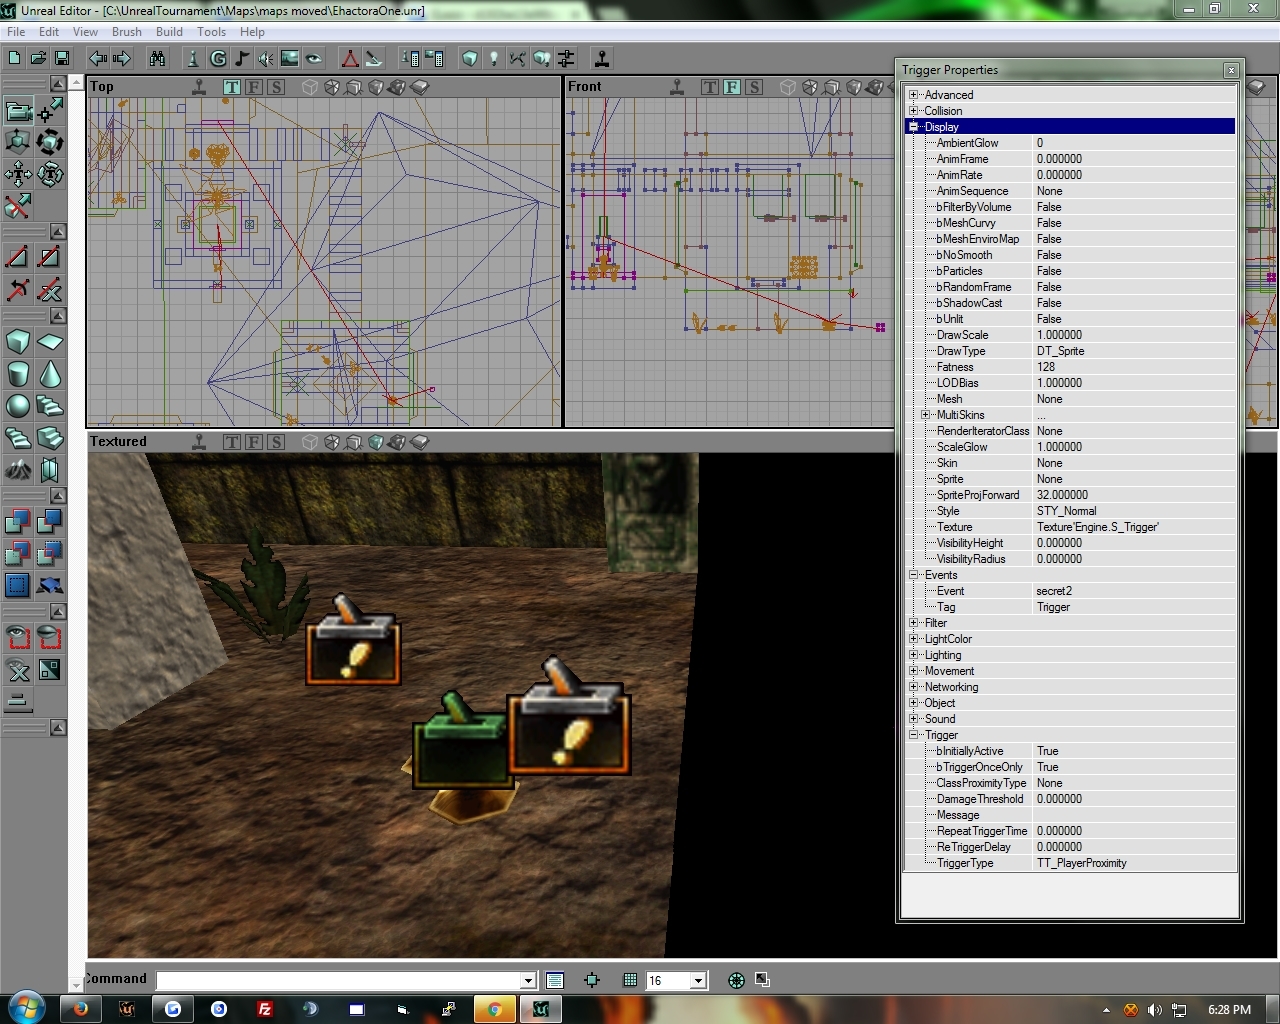
Task: Open the Texture browser picture icon
Action: pos(289,58)
